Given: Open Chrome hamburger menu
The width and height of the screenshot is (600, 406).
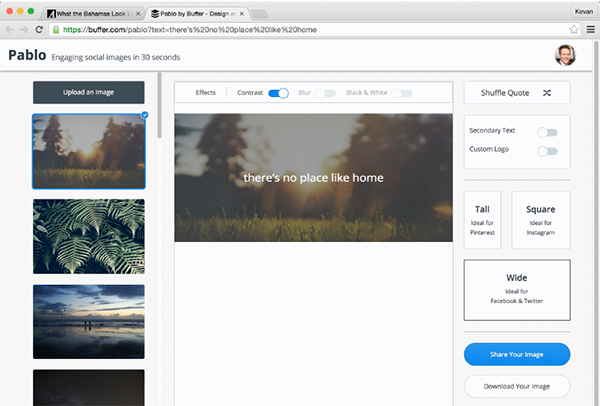Looking at the screenshot, I should pos(590,29).
